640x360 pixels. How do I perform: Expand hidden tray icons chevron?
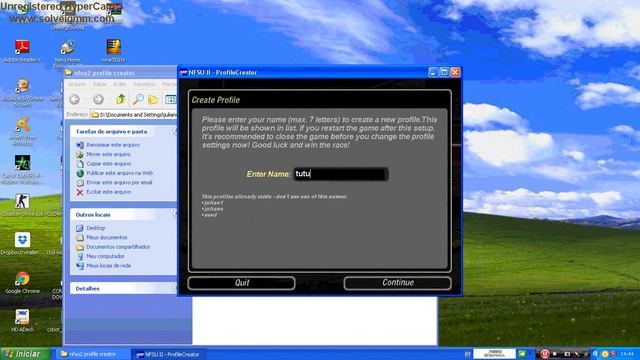(596, 354)
